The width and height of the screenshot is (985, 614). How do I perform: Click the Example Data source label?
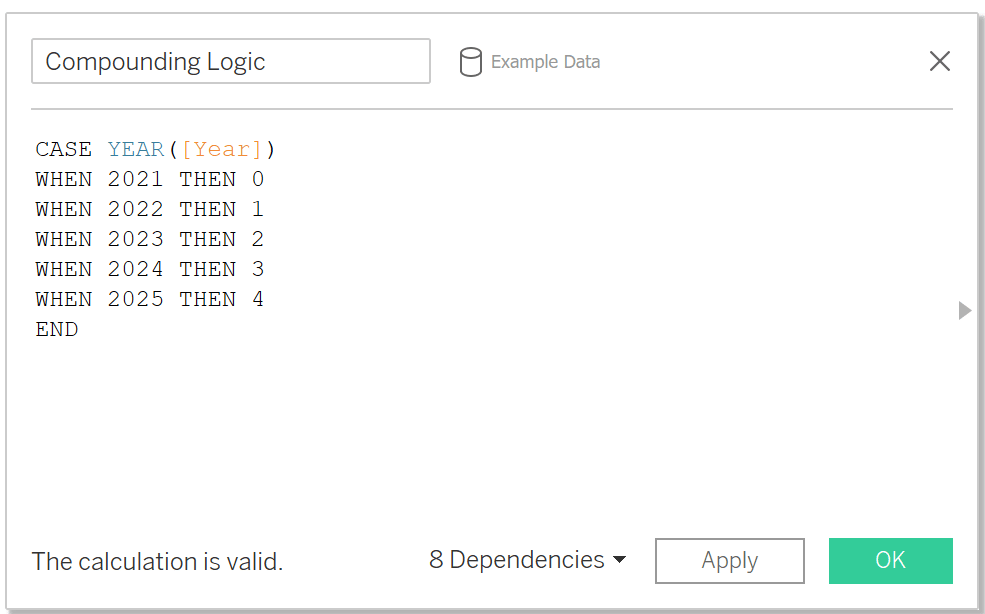(545, 62)
